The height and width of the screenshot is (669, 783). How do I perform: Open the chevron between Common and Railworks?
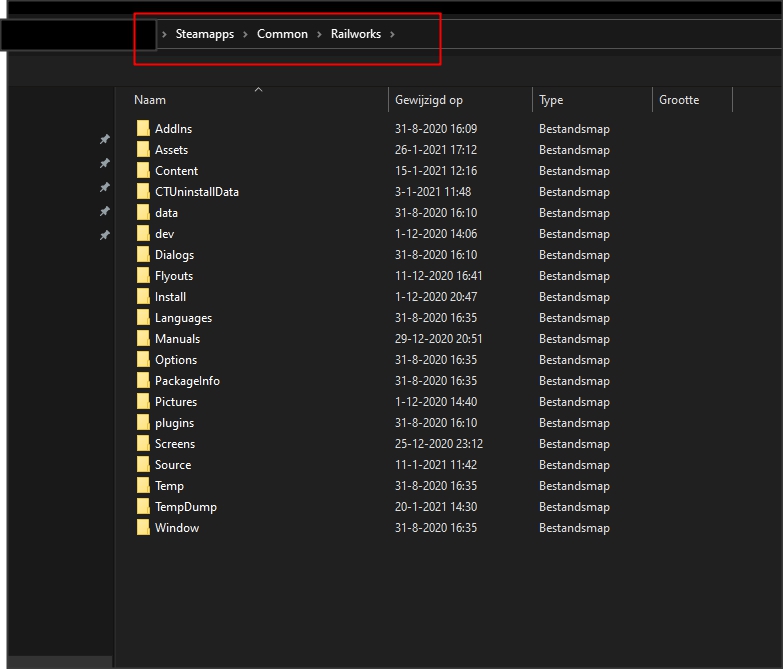tap(319, 34)
